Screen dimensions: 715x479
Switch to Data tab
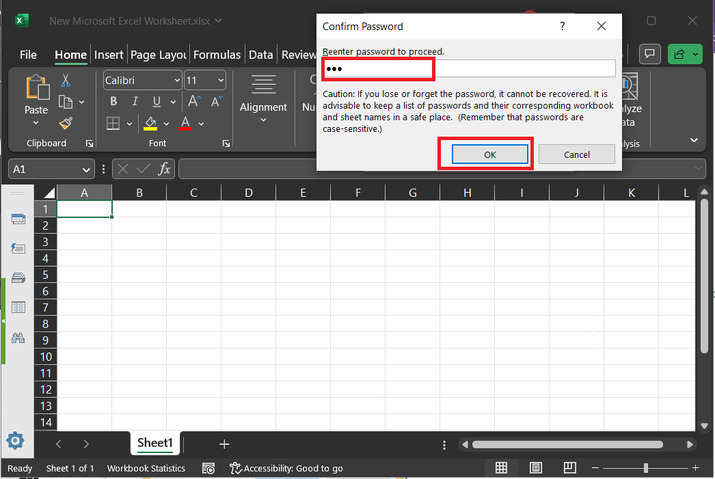click(261, 55)
